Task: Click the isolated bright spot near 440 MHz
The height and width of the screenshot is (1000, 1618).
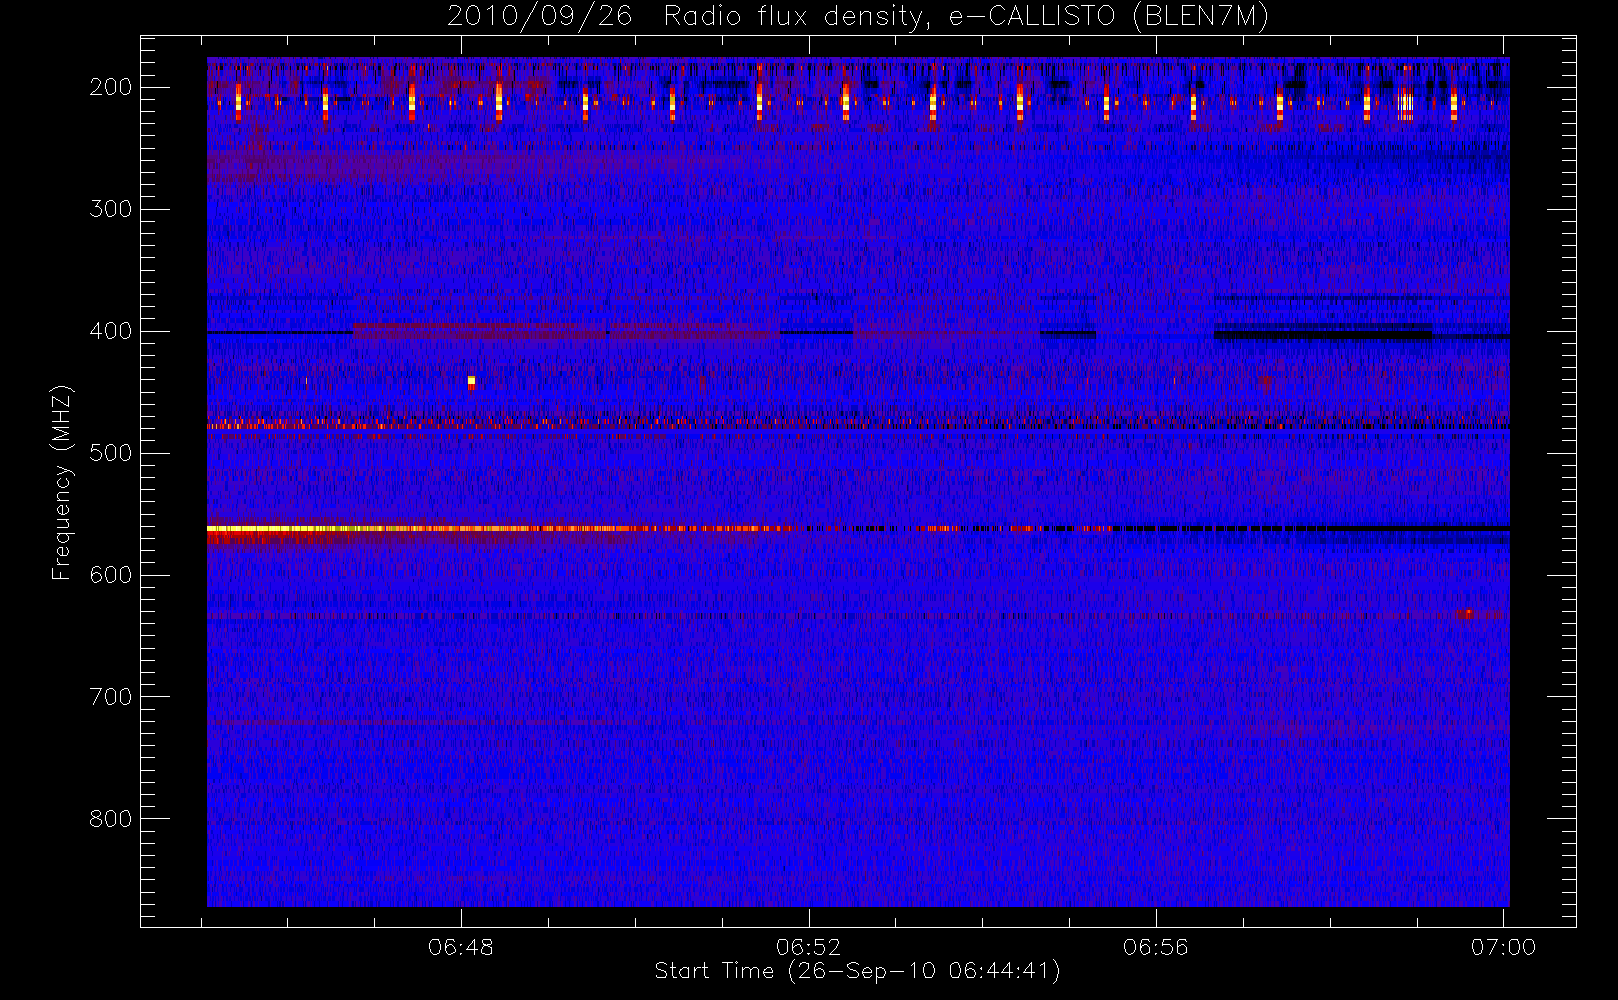Action: pyautogui.click(x=471, y=381)
